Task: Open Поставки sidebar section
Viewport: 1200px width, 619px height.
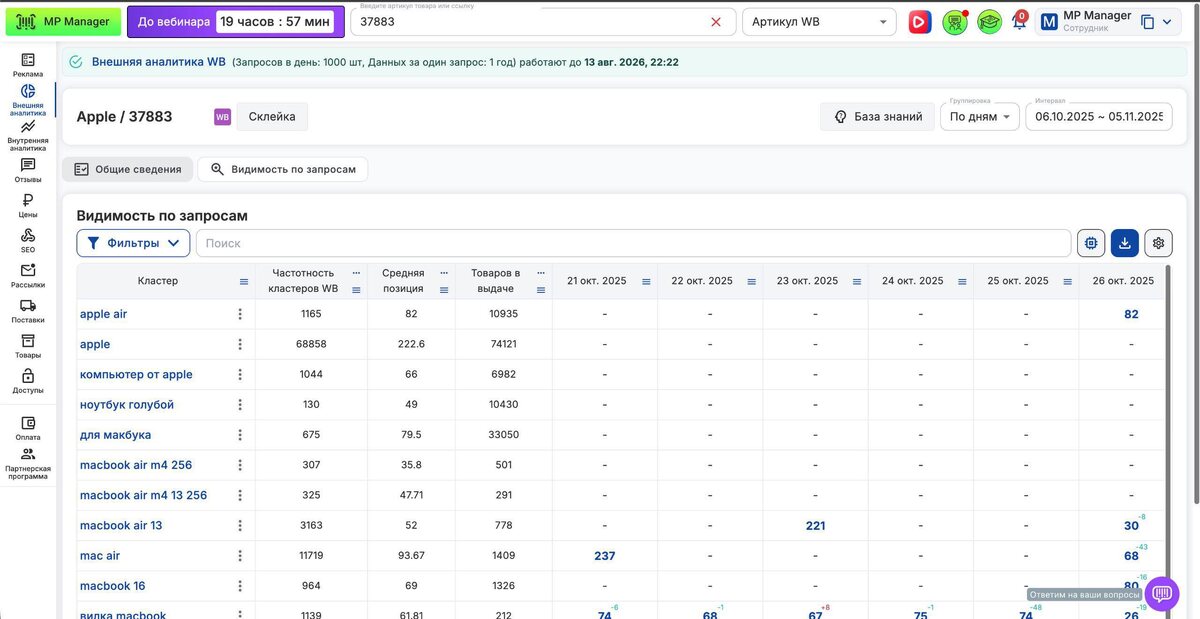Action: coord(28,312)
